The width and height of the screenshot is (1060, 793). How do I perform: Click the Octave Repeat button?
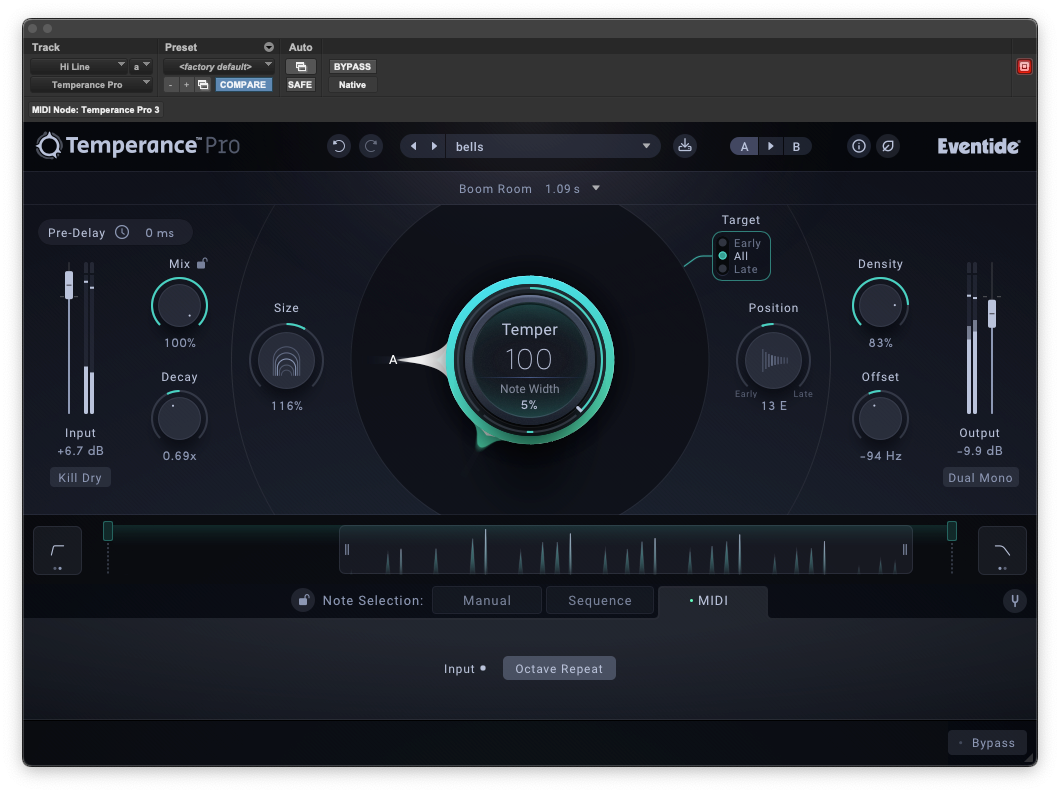(559, 669)
